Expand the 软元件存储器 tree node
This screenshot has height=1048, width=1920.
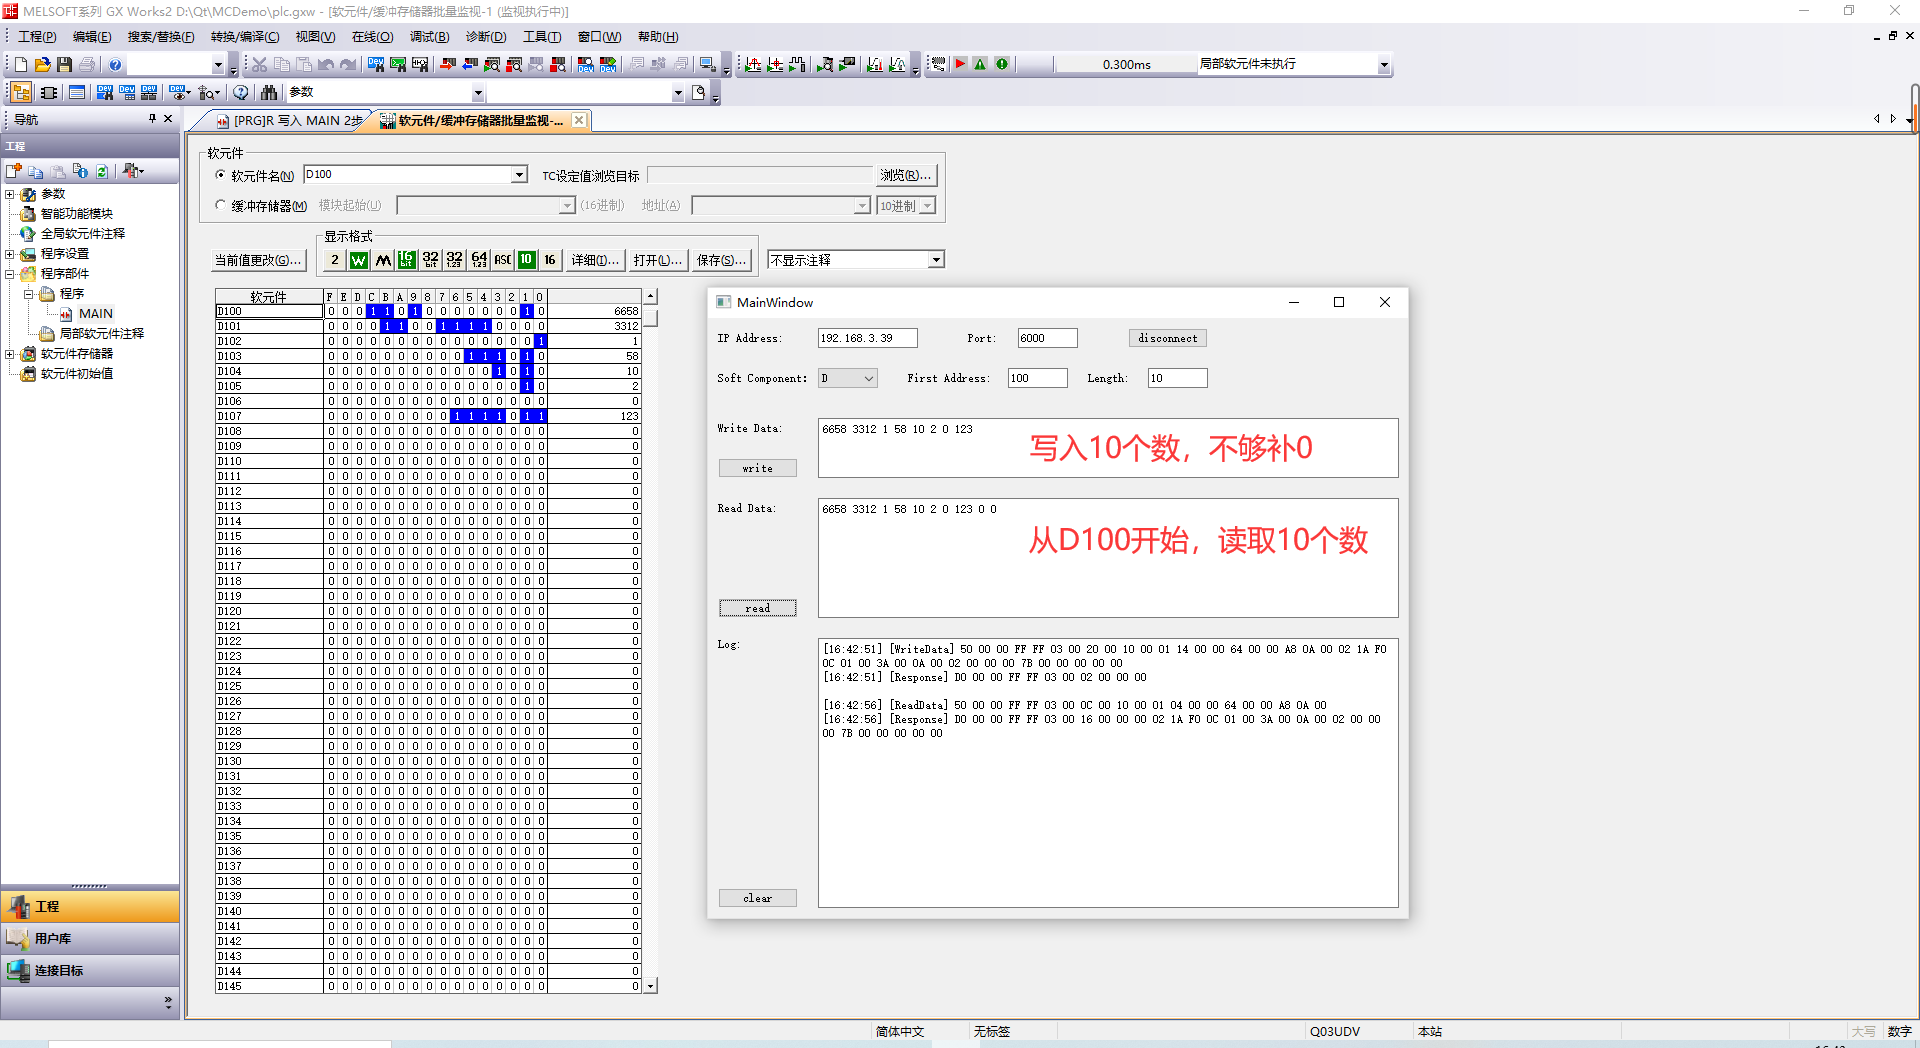pyautogui.click(x=10, y=354)
